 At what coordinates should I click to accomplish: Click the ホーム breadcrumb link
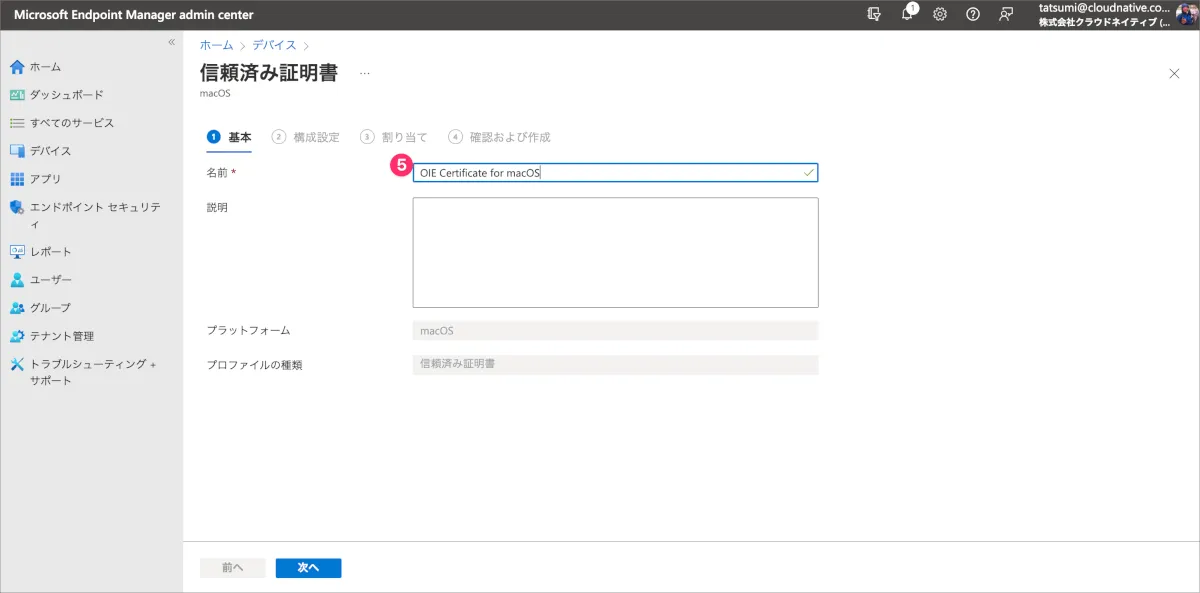tap(216, 45)
